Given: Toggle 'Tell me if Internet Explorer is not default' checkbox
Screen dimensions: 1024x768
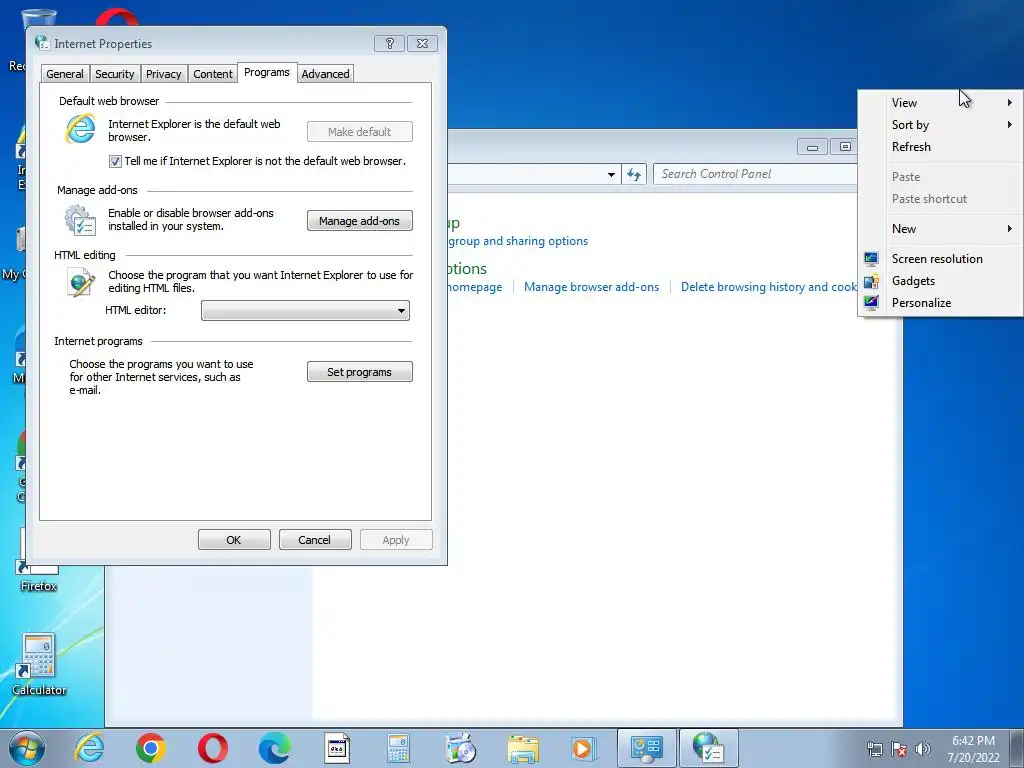Looking at the screenshot, I should tap(115, 161).
